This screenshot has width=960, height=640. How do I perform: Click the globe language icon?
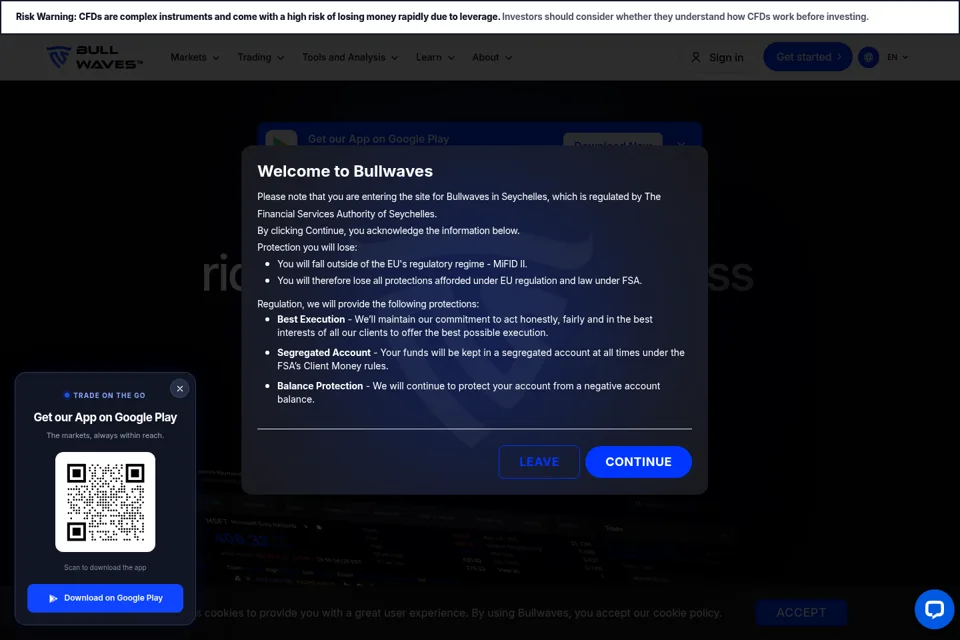[868, 57]
